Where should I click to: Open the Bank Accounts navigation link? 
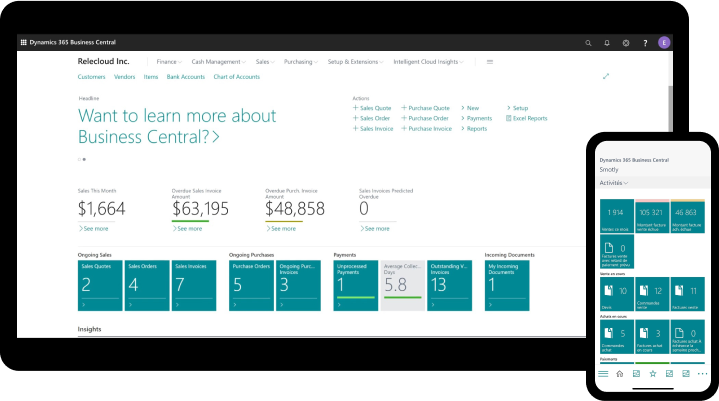(186, 77)
